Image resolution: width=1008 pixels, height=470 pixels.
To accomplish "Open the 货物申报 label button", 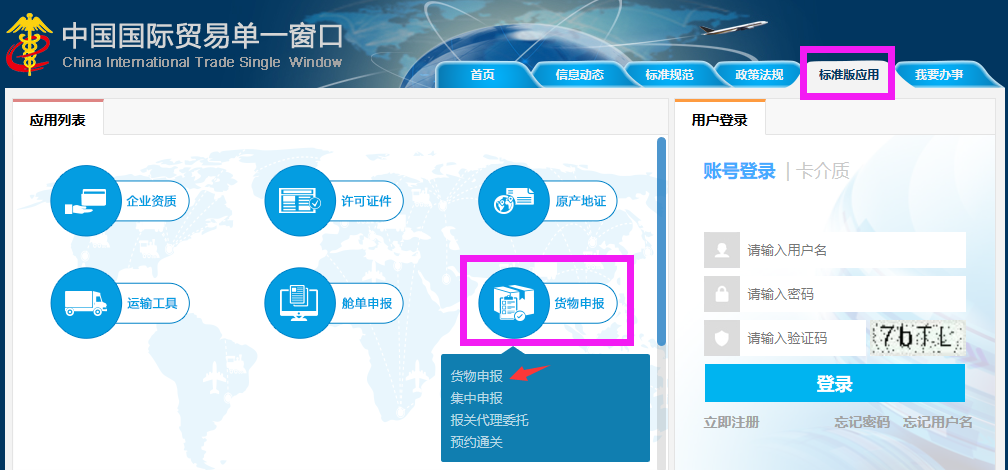I will (x=580, y=303).
